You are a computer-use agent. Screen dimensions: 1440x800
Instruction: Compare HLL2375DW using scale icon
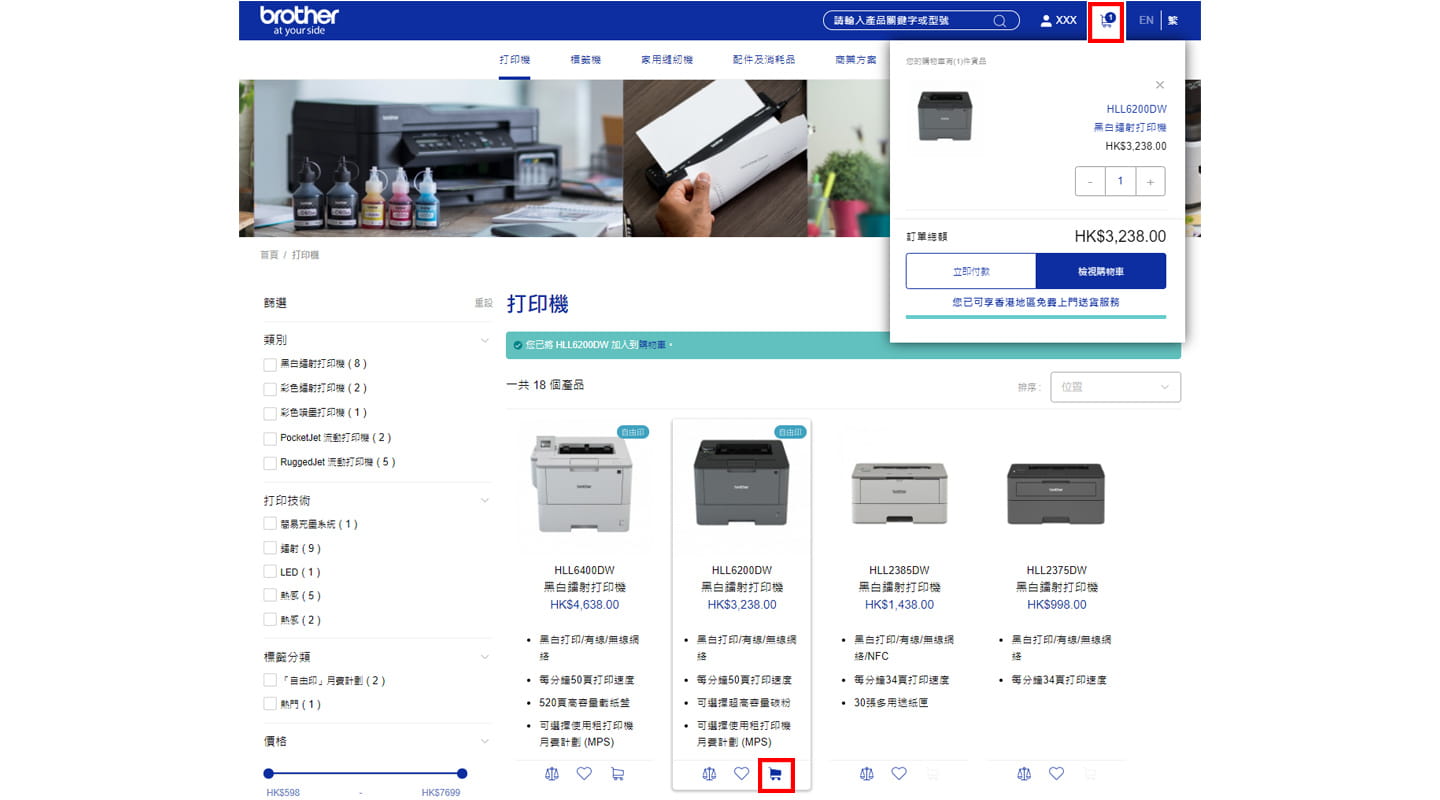(x=1024, y=773)
